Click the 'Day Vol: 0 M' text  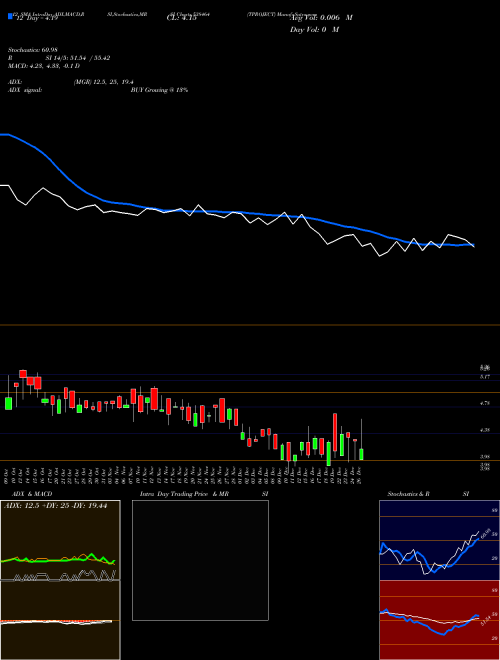tap(314, 30)
